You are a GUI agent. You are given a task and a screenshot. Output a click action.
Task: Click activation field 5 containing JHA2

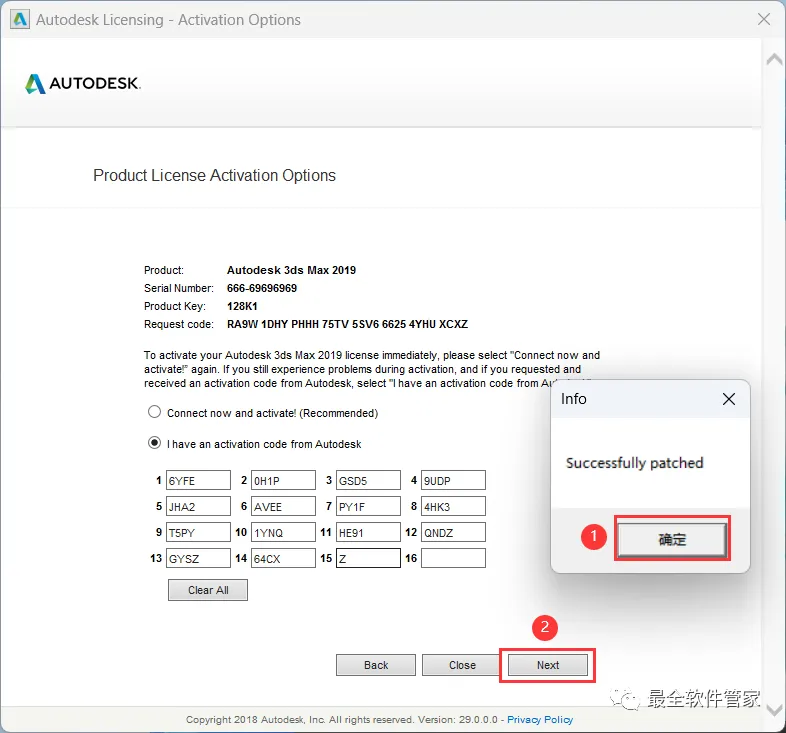pos(199,506)
